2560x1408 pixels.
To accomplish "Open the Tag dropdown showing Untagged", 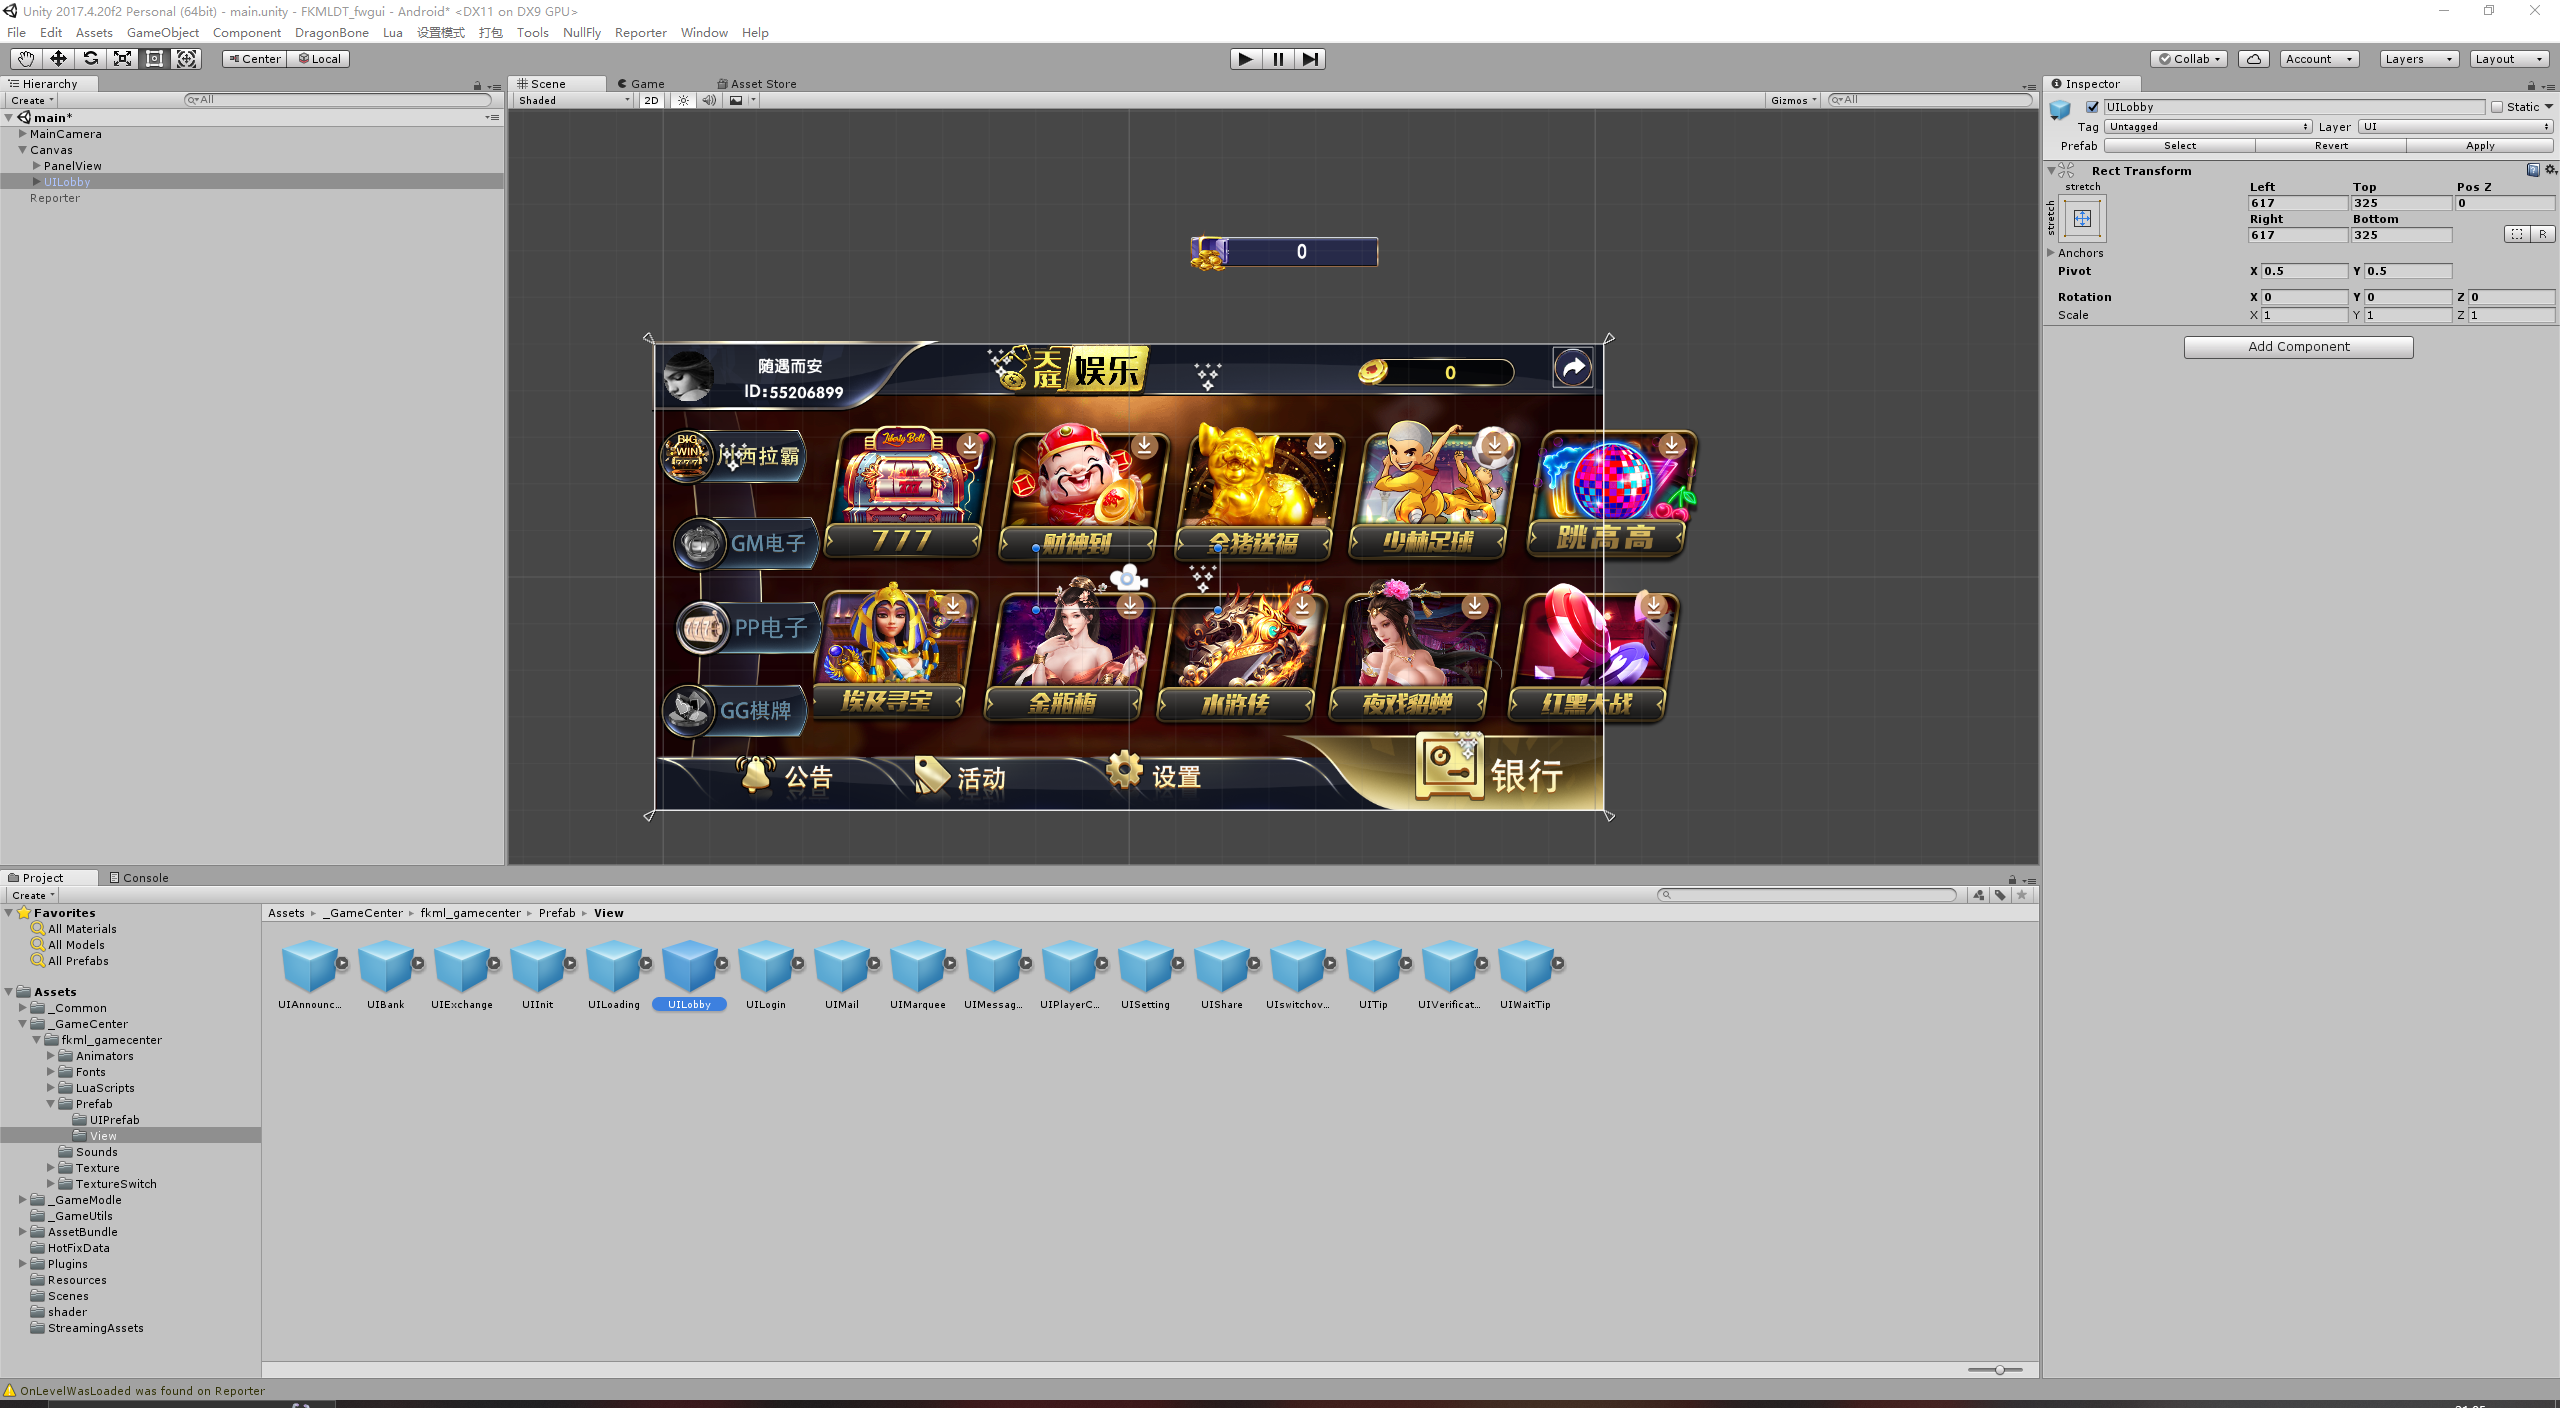I will [2208, 127].
